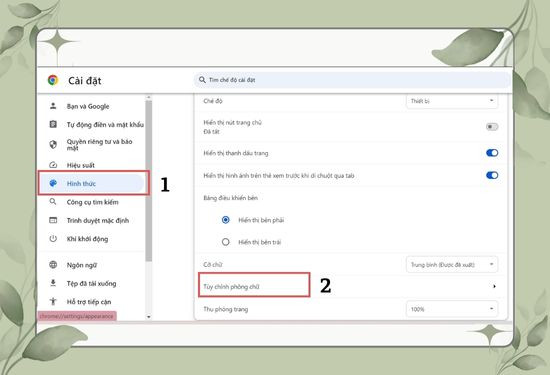This screenshot has height=375, width=550.
Task: Open the Chế độ dropdown showing Thiết bị
Action: pyautogui.click(x=452, y=101)
